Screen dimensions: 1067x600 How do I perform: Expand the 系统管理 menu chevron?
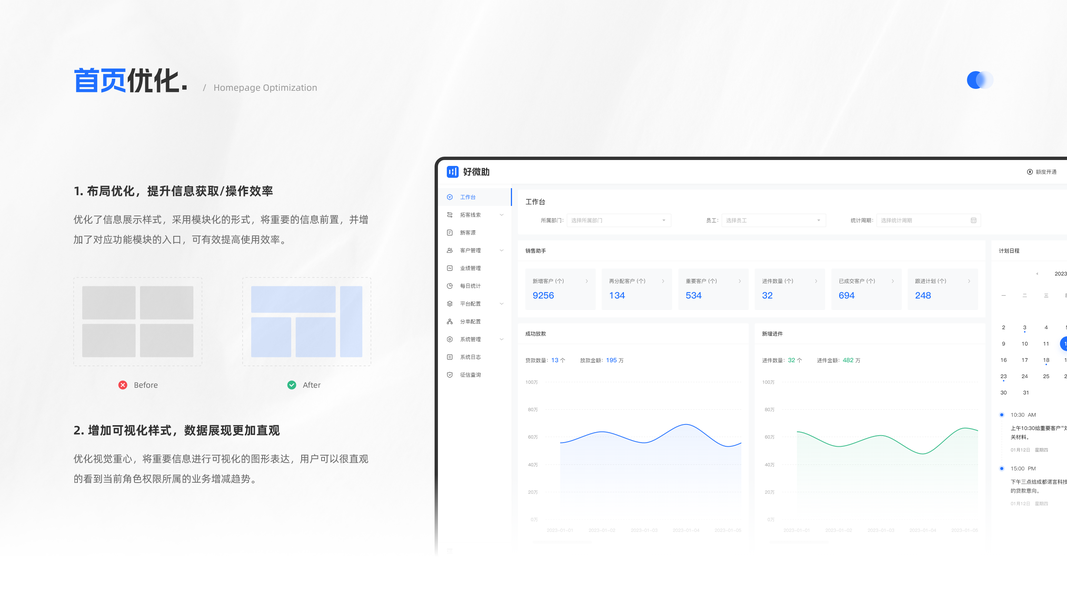tap(502, 339)
